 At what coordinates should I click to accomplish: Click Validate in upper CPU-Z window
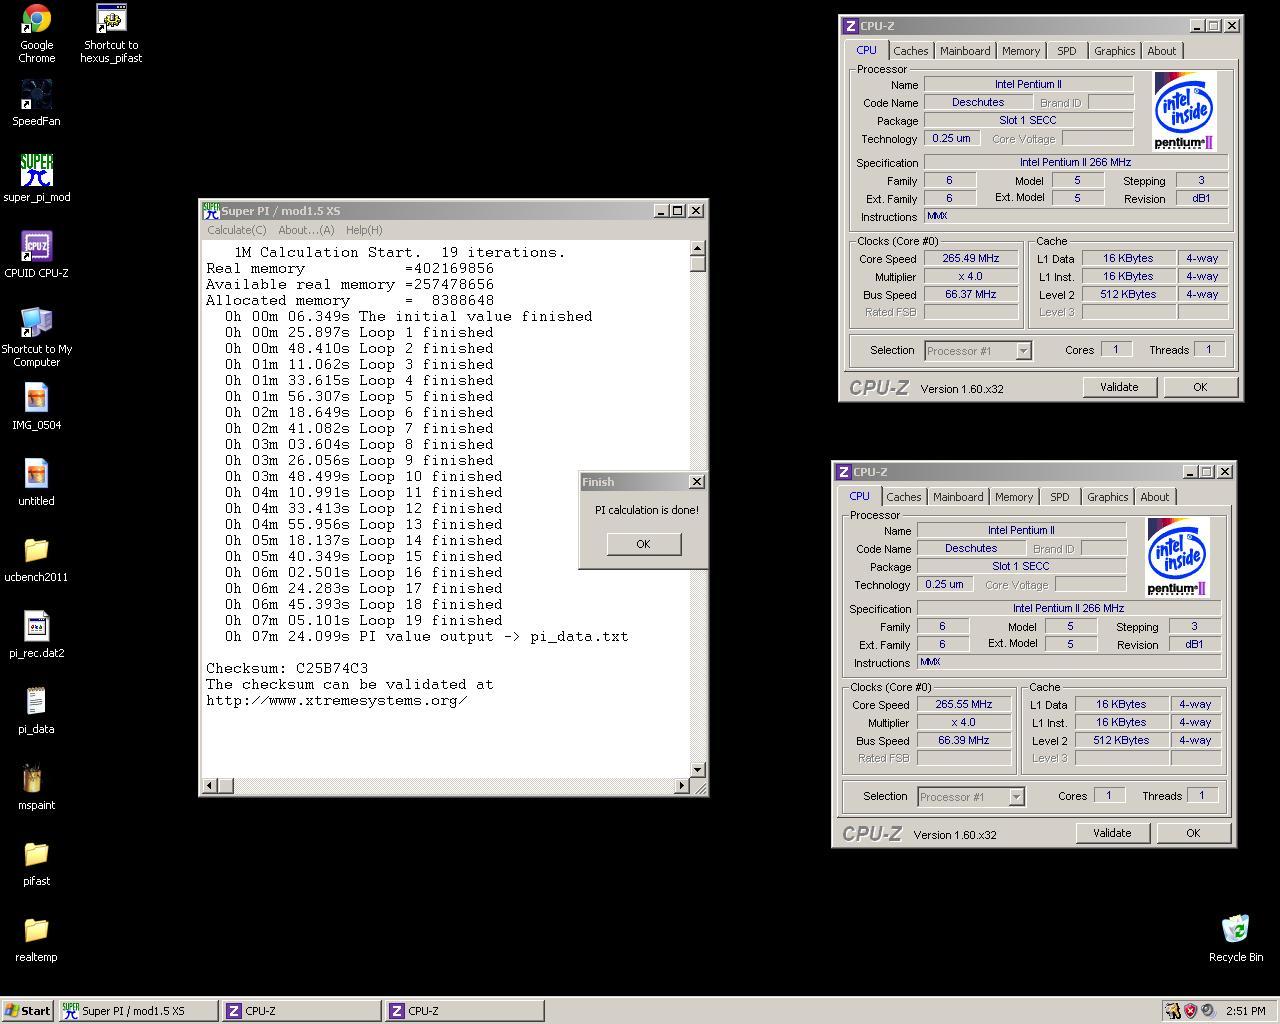click(1119, 387)
